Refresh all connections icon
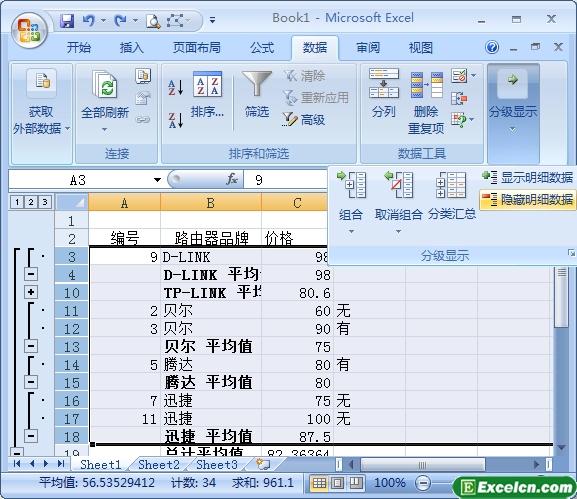The width and height of the screenshot is (577, 499). 105,84
